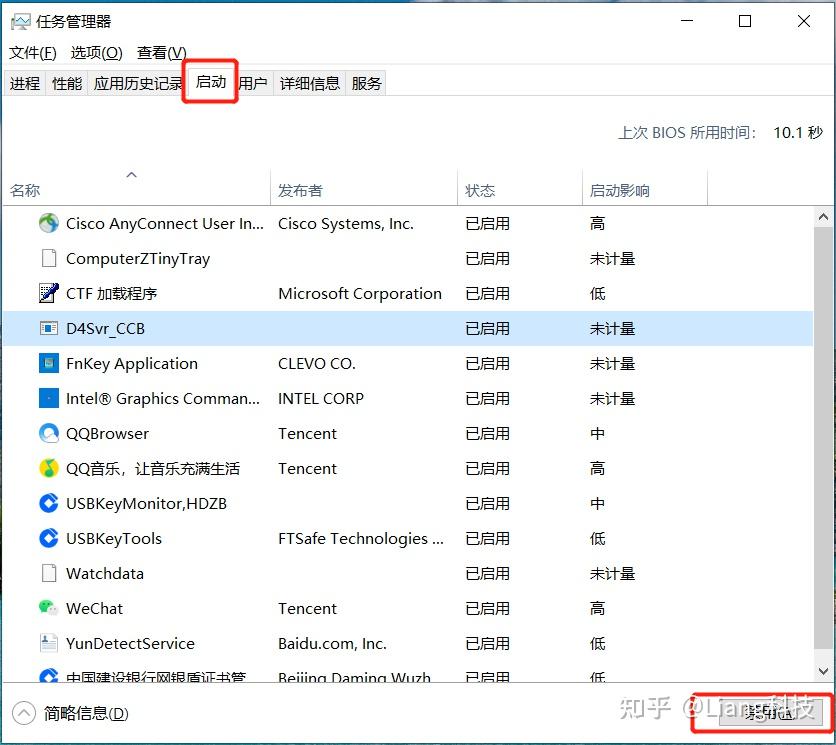The width and height of the screenshot is (836, 745).
Task: Click the scrollbar down arrow
Action: click(823, 671)
